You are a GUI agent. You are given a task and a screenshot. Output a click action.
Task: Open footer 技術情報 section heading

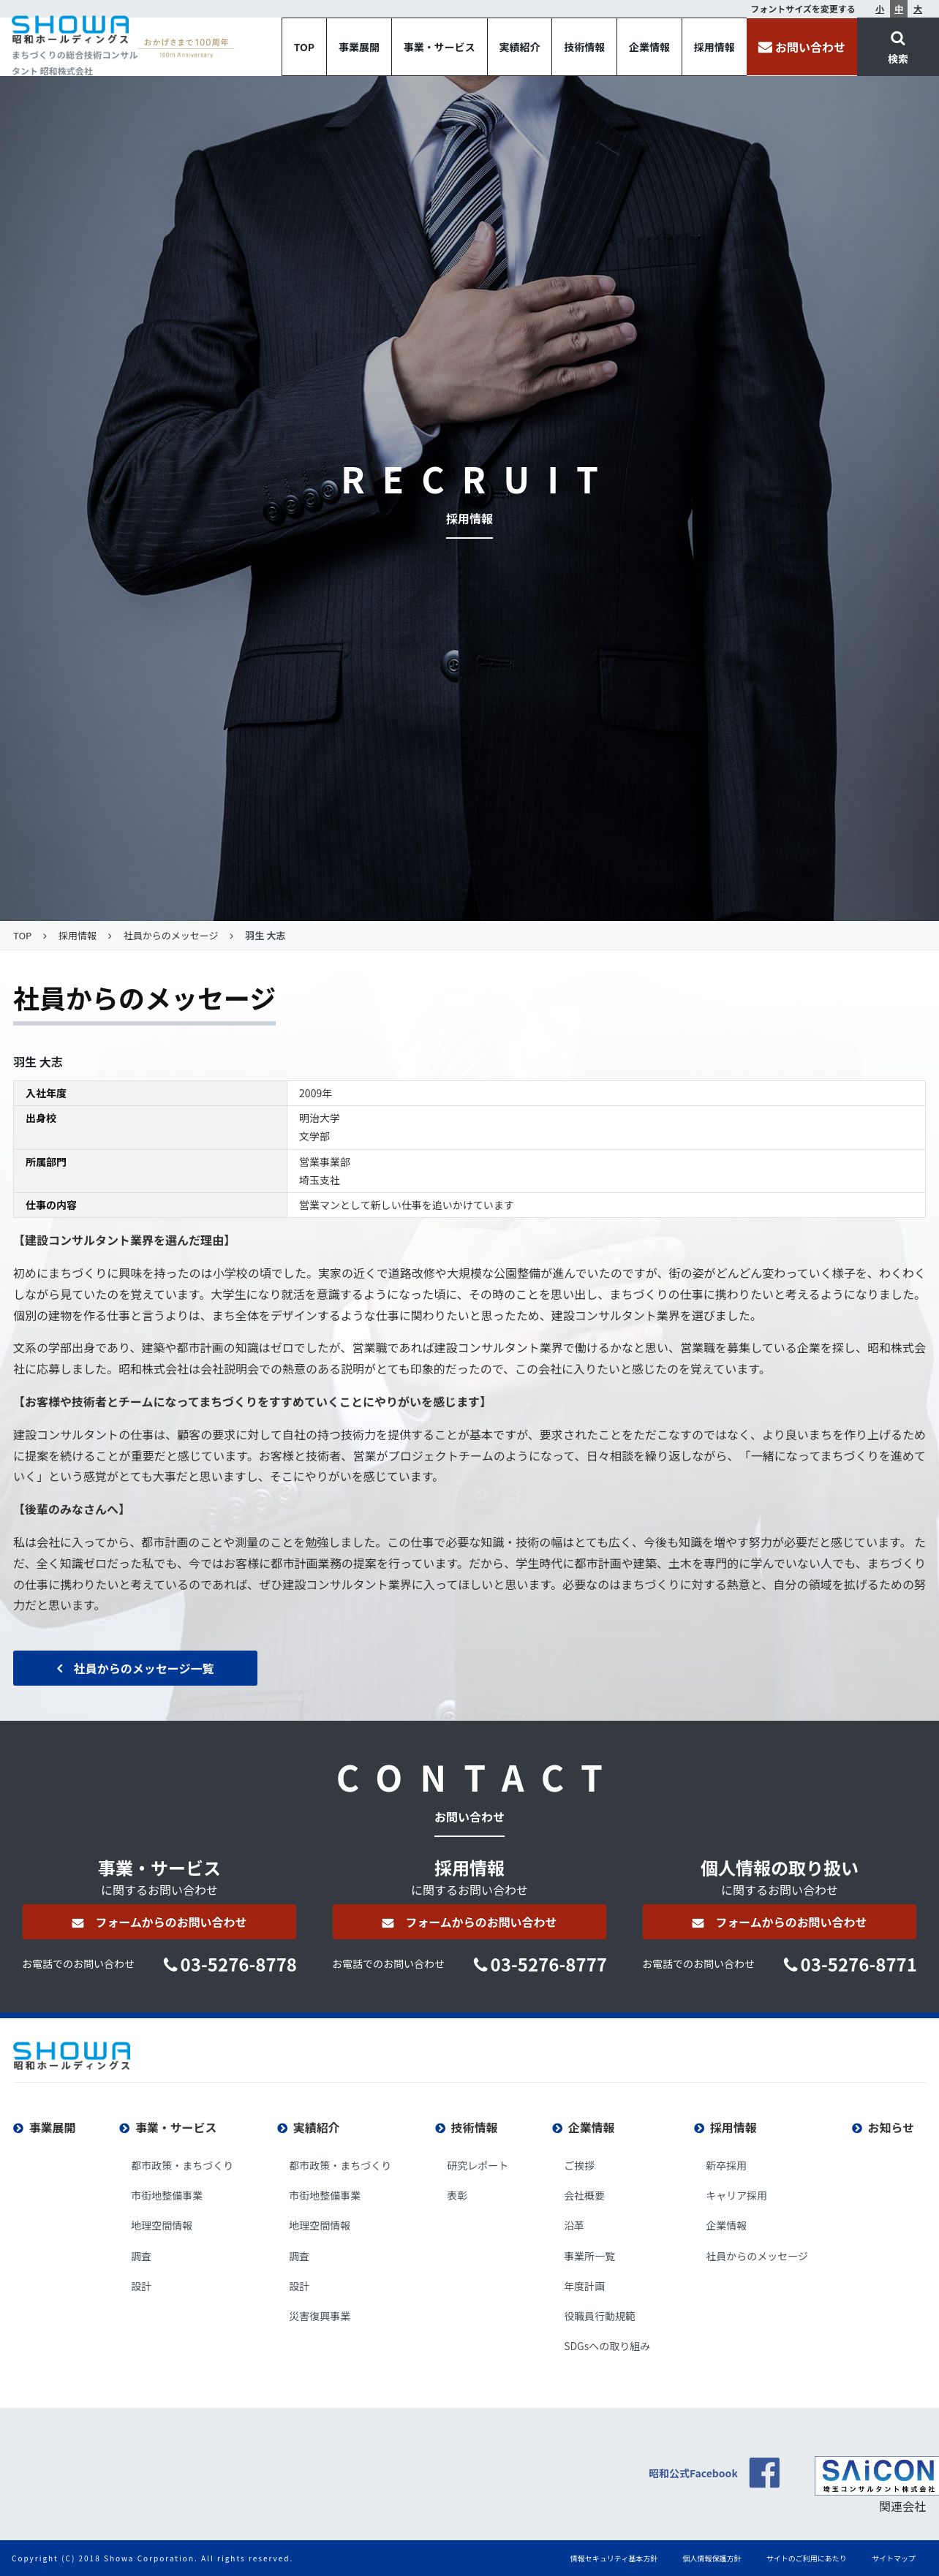pos(467,2128)
